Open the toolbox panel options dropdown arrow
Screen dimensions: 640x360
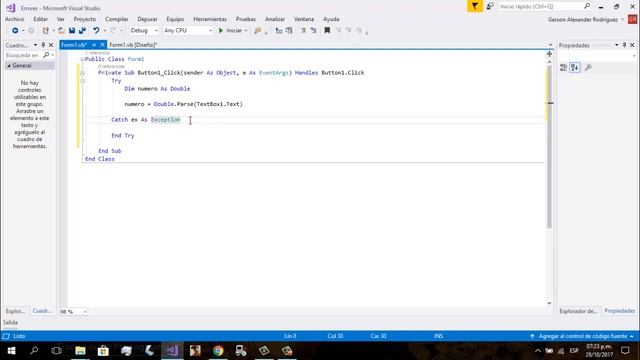[x=35, y=45]
